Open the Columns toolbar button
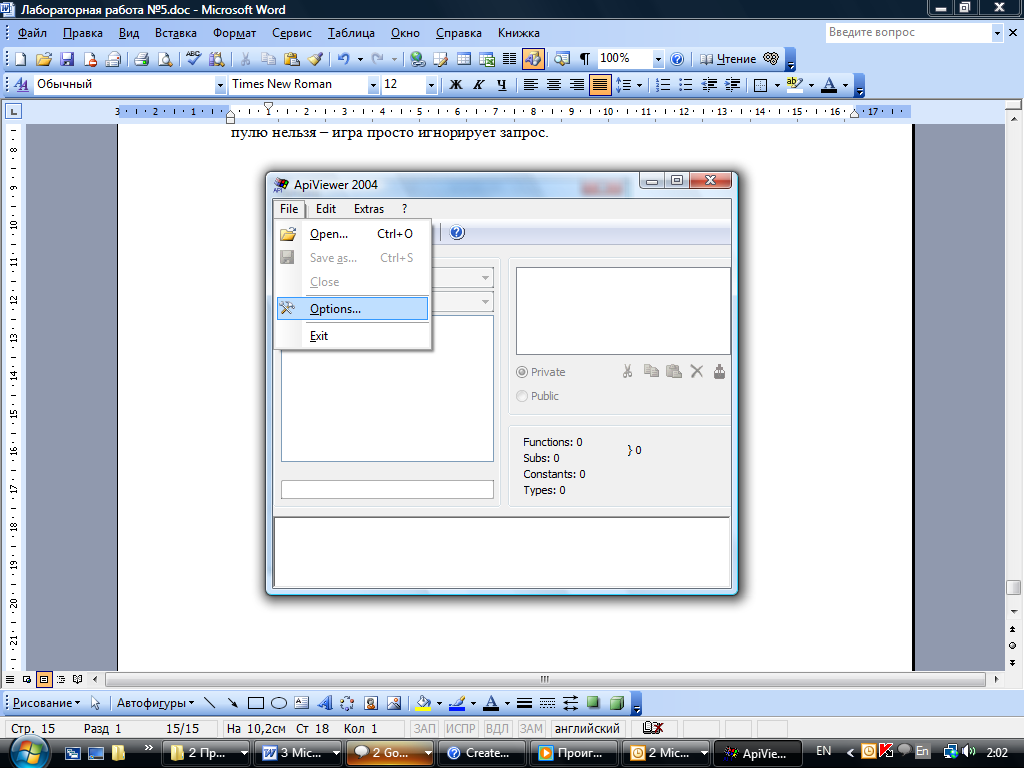The image size is (1024, 768). coord(509,59)
